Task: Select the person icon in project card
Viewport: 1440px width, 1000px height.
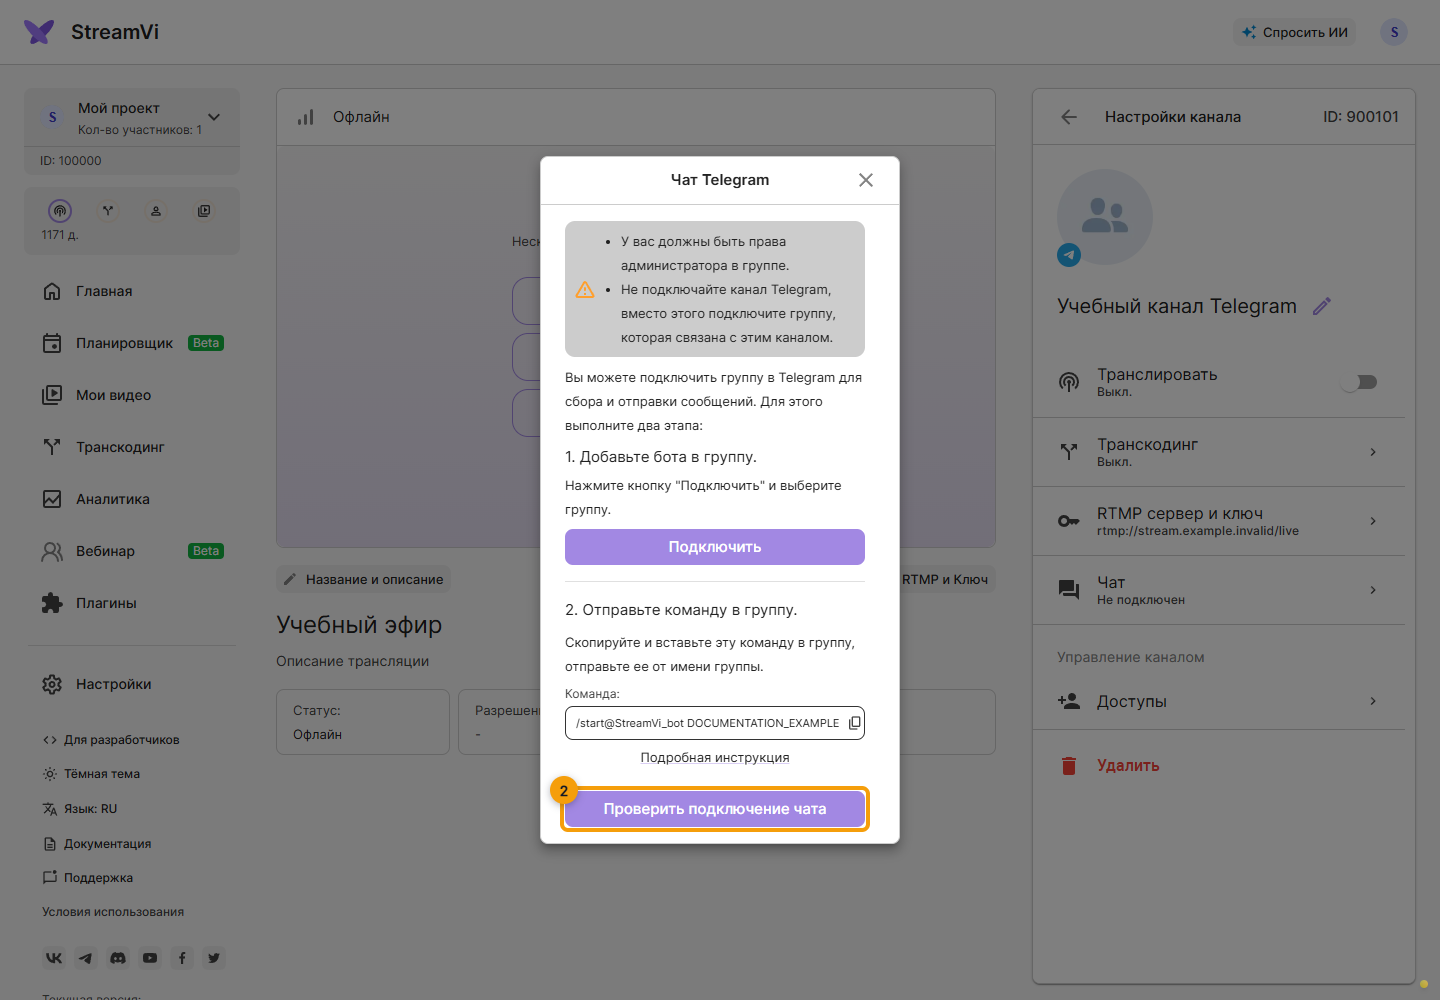Action: (x=156, y=211)
